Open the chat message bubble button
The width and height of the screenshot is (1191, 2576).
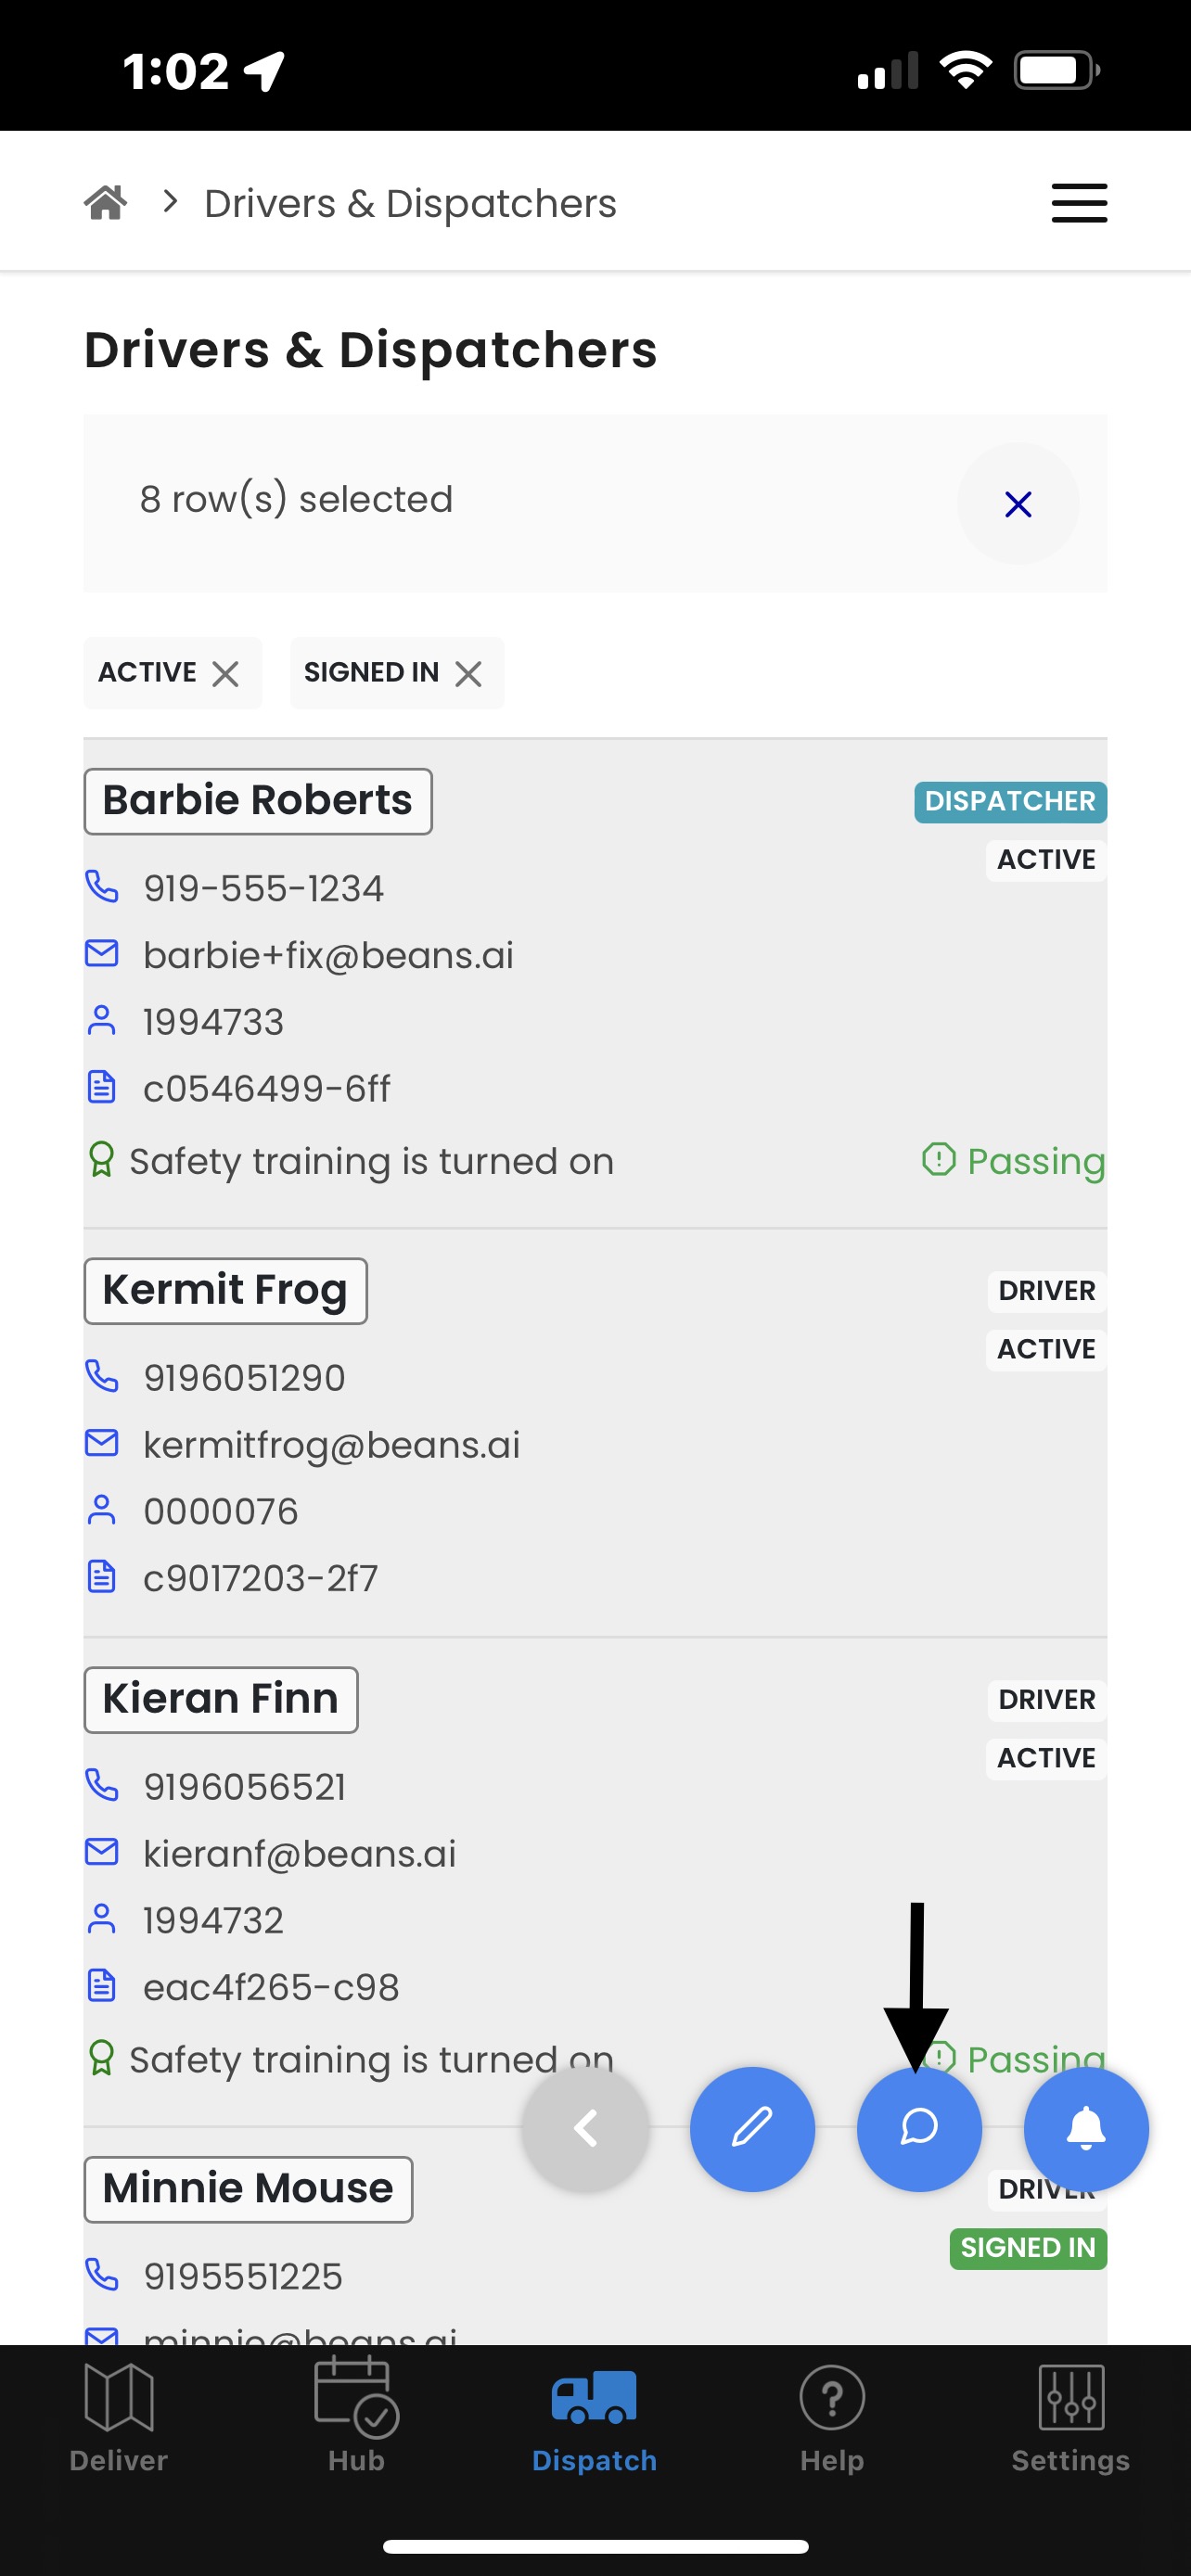(919, 2128)
